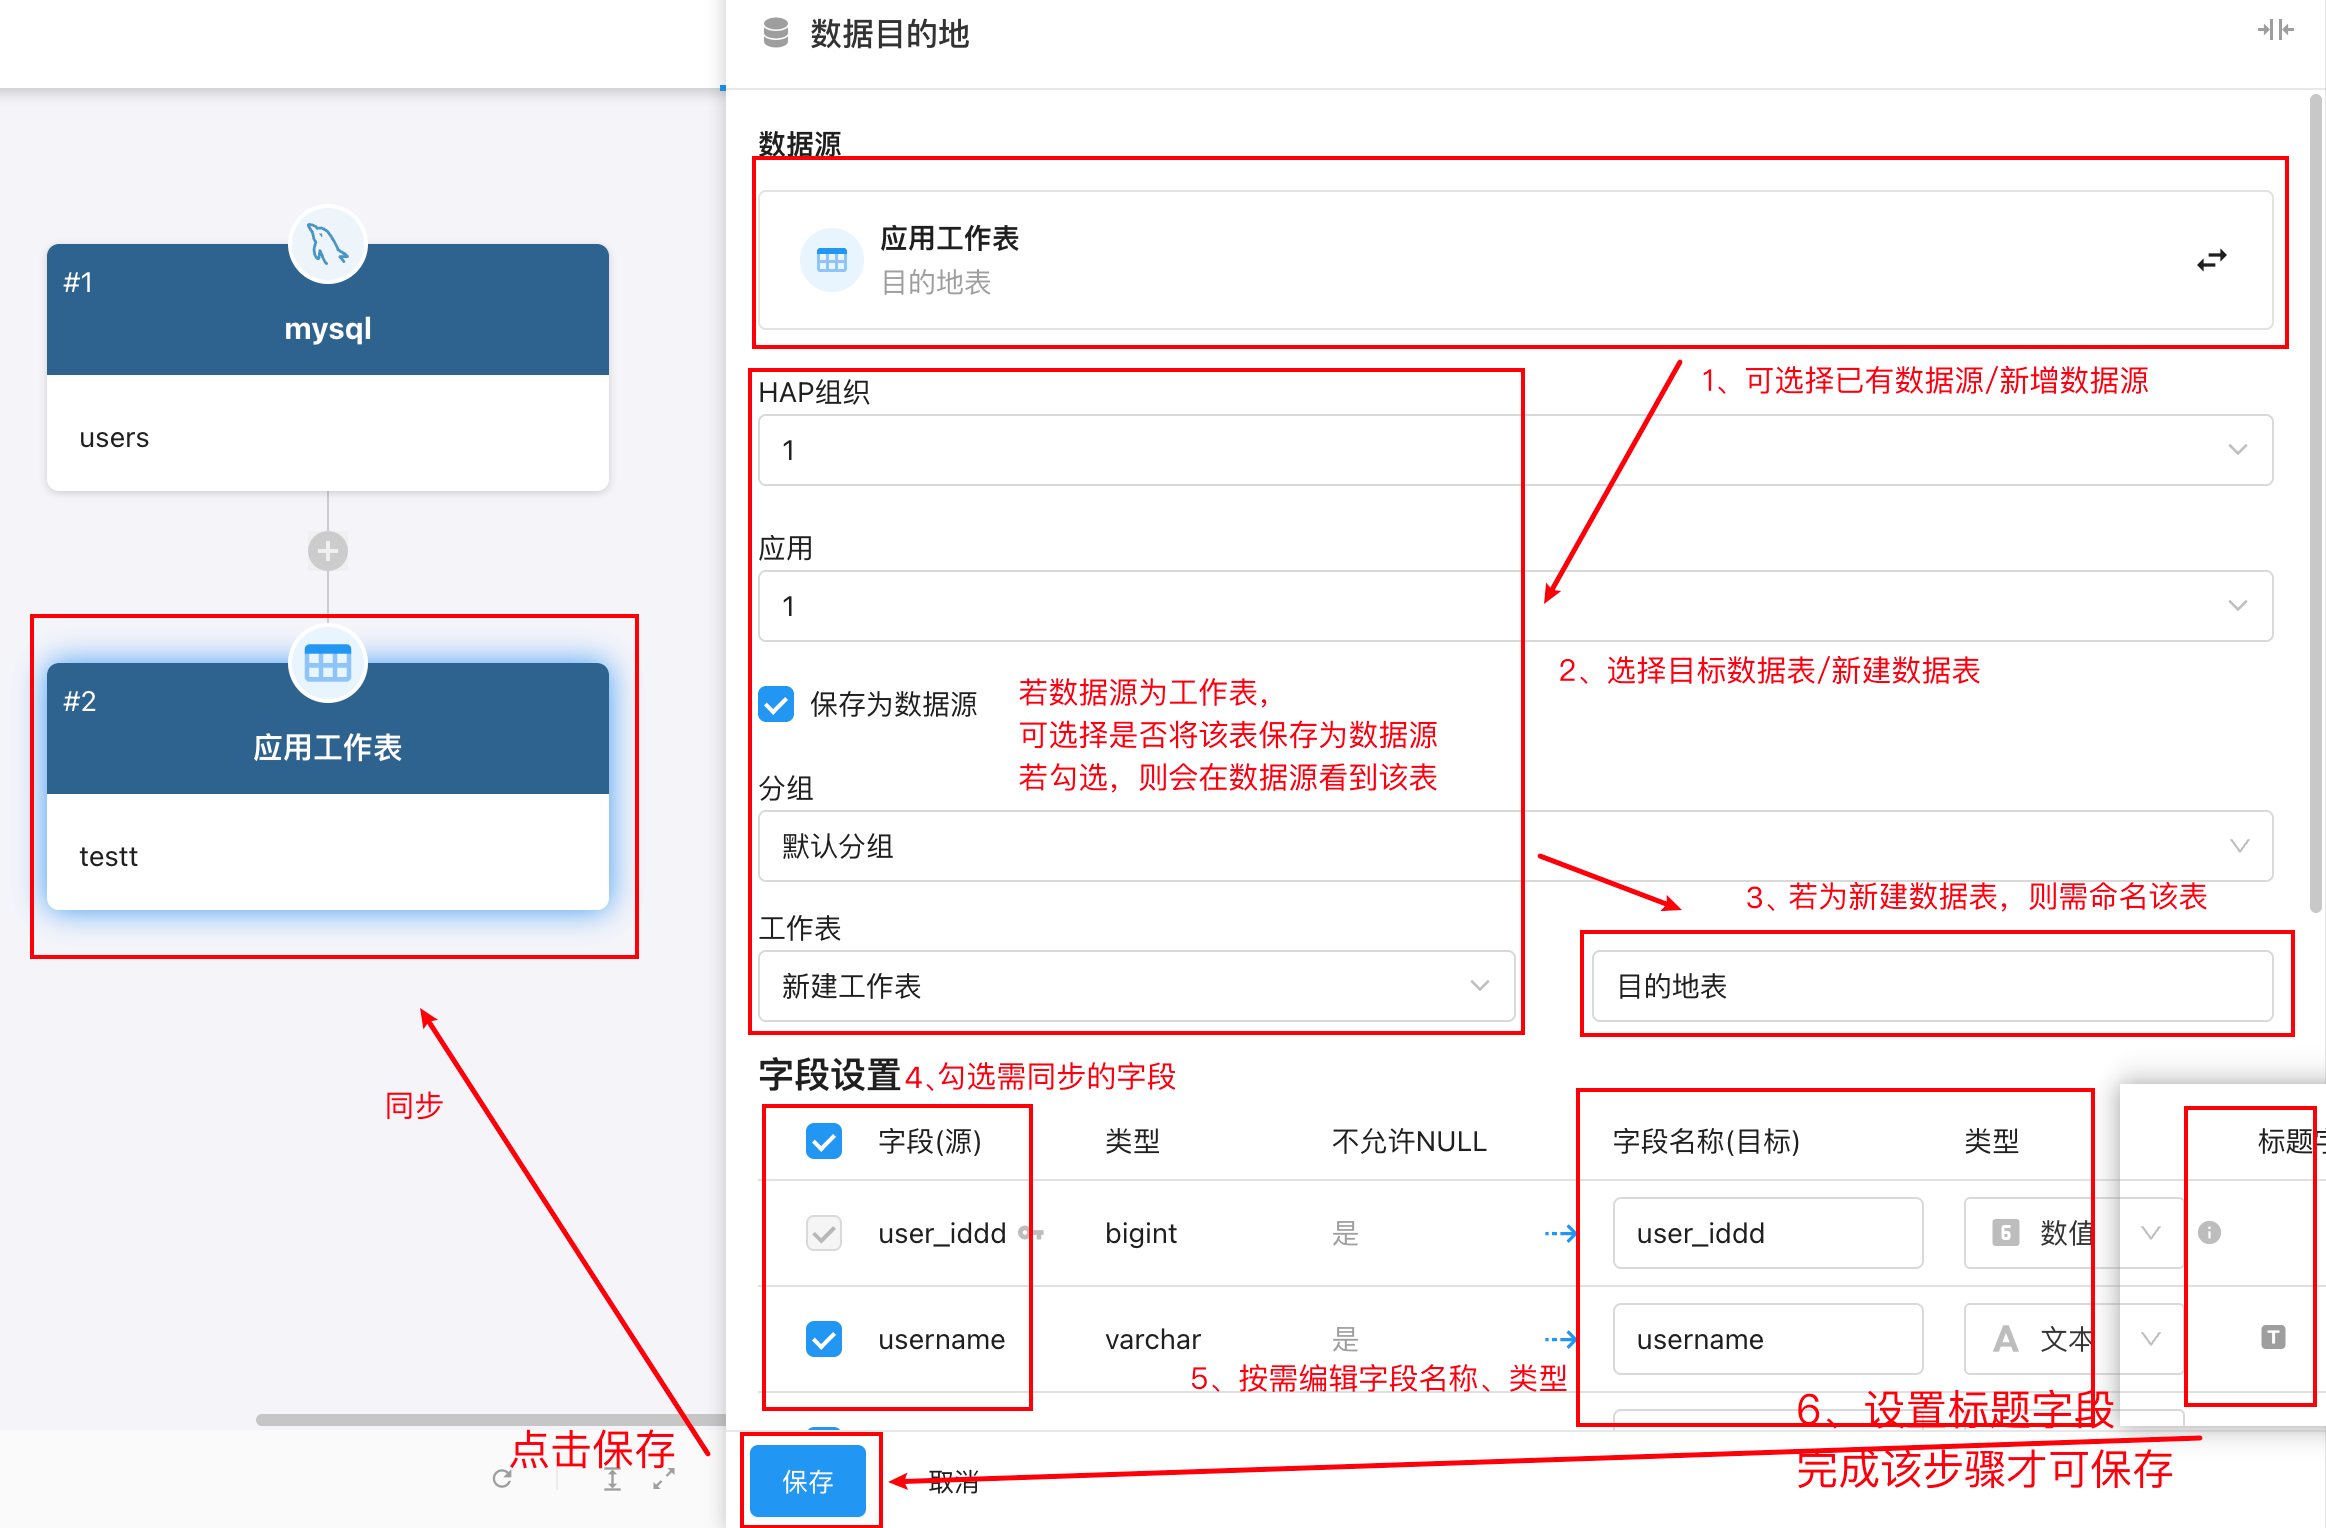Click the plus icon between the two nodes
The width and height of the screenshot is (2326, 1528).
327,551
